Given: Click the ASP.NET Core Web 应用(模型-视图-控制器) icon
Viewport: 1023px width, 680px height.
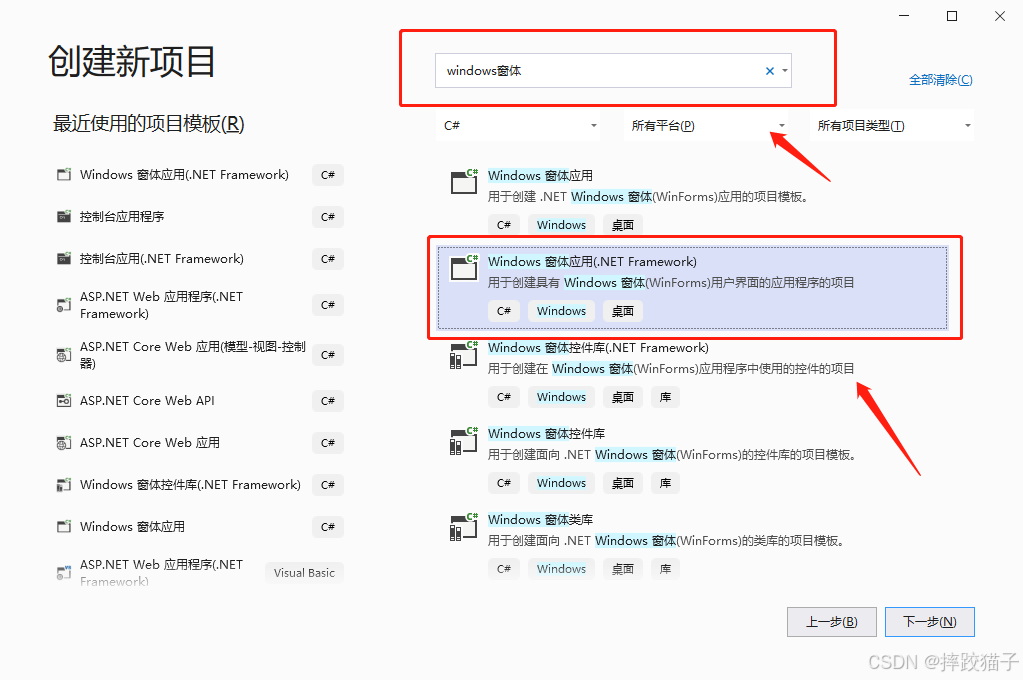Looking at the screenshot, I should coord(64,355).
